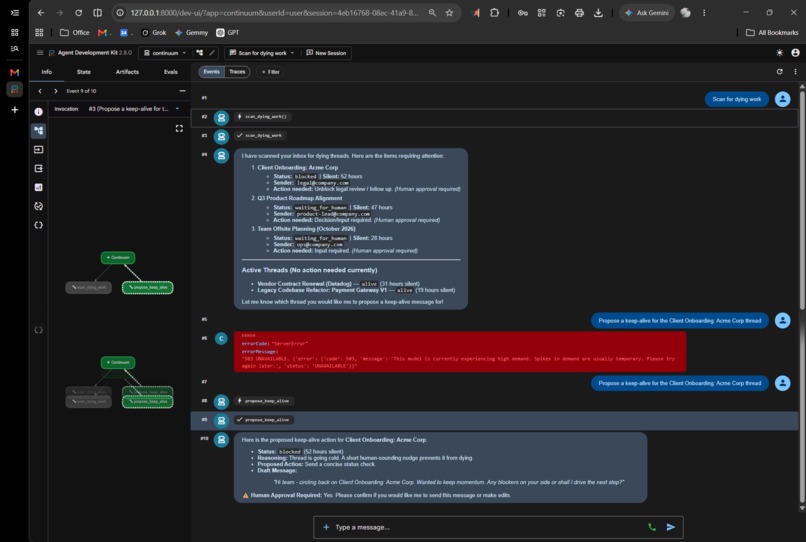The width and height of the screenshot is (806, 542).
Task: Open the Artifacts tab
Action: pos(127,72)
